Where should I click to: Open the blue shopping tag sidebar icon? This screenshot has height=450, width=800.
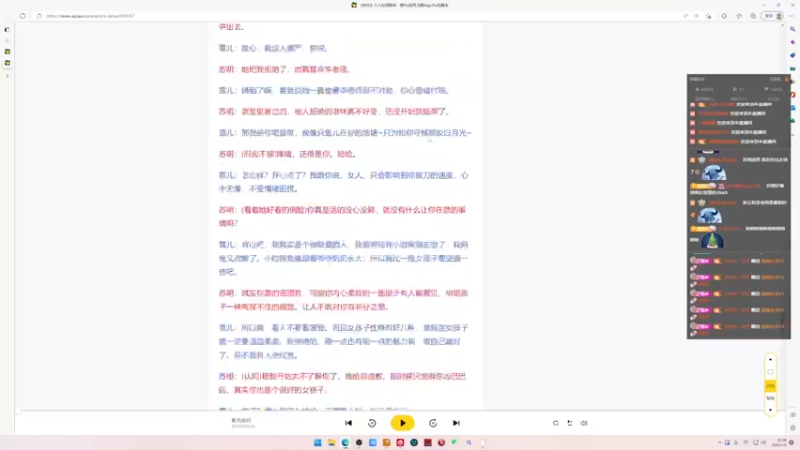coord(792,55)
